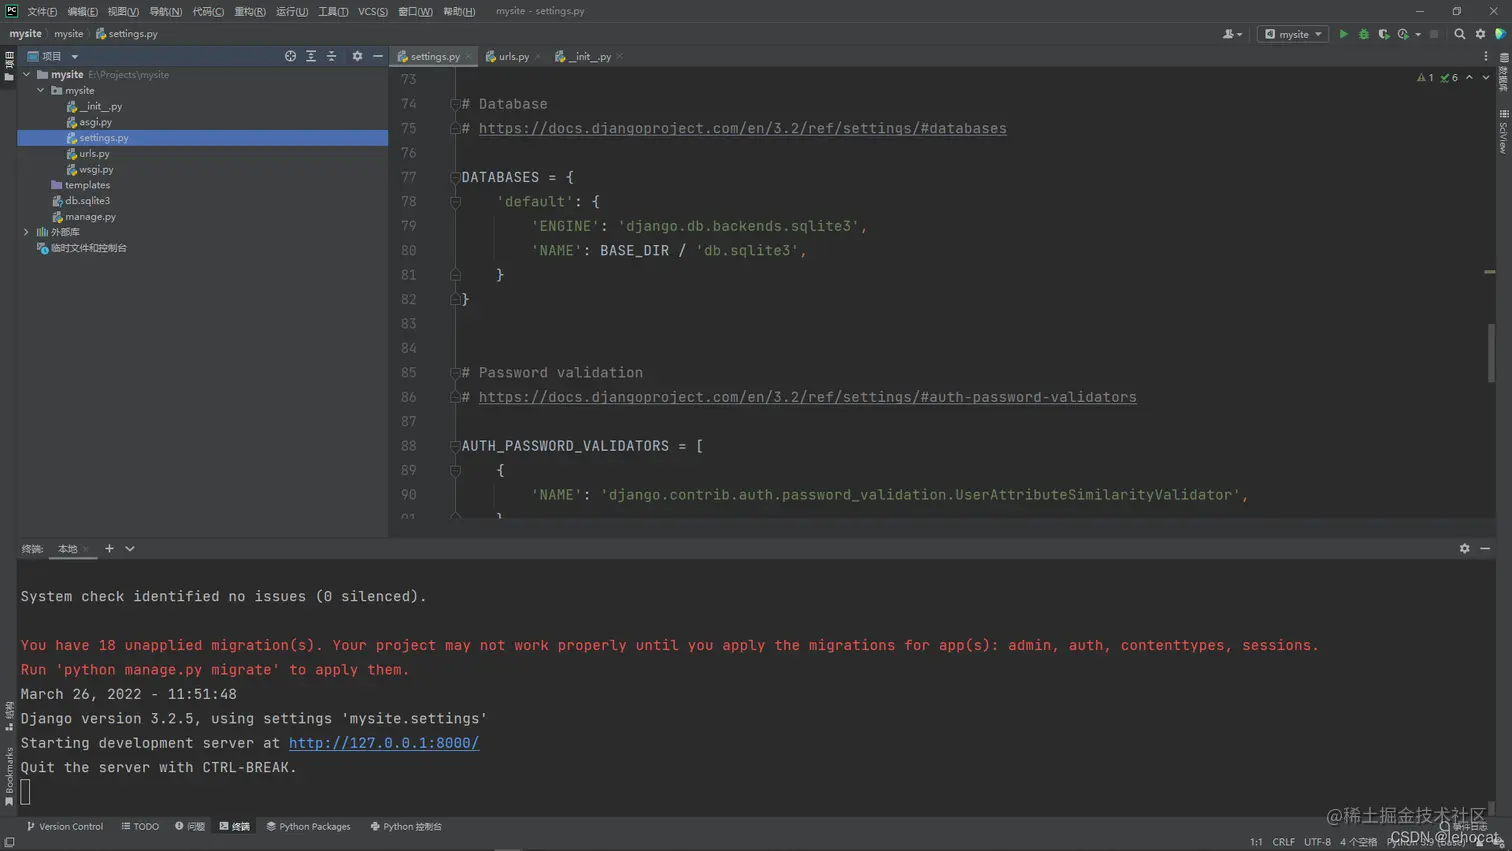Viewport: 1512px width, 851px height.
Task: Select __init__.py in project tree
Action: [x=100, y=106]
